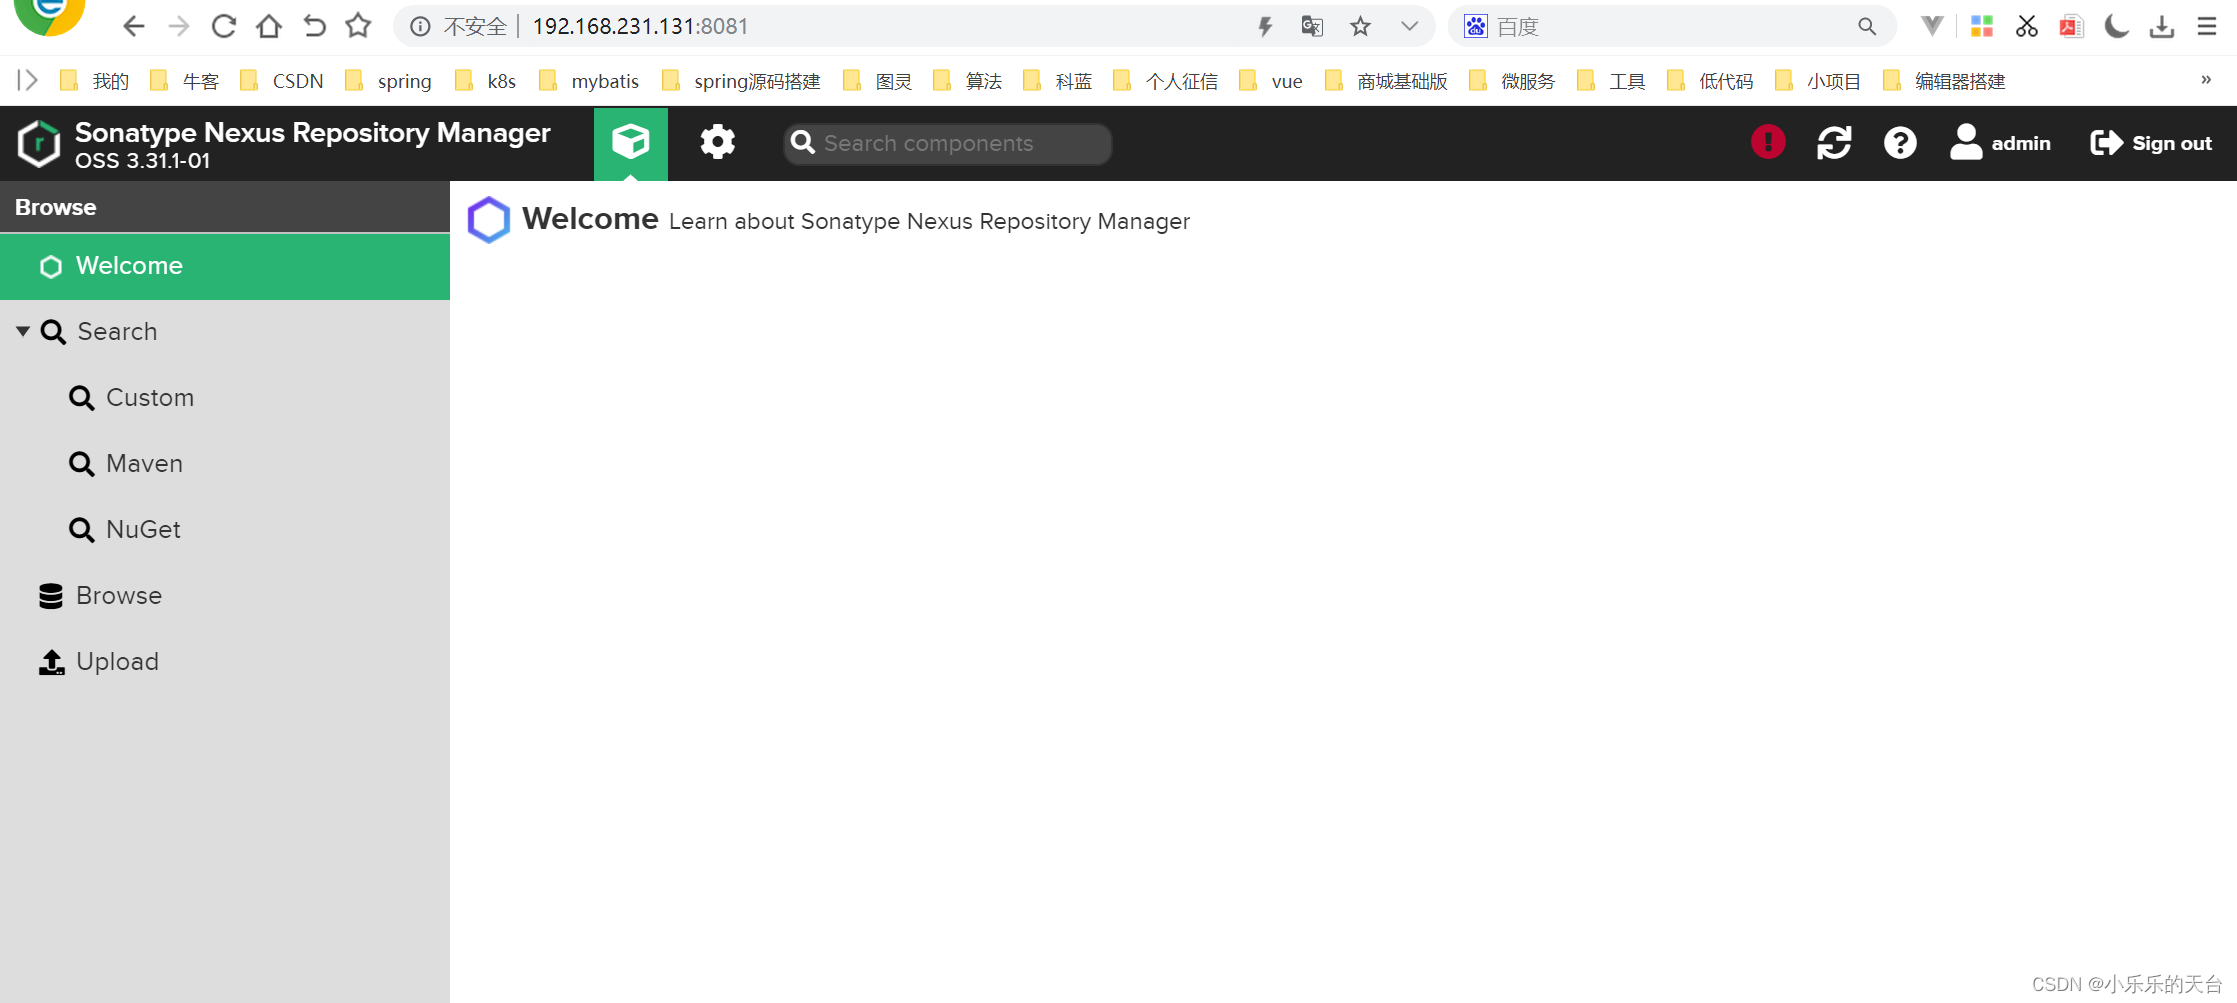The width and height of the screenshot is (2237, 1003).
Task: Expand the address bar dropdown arrow
Action: click(1409, 27)
